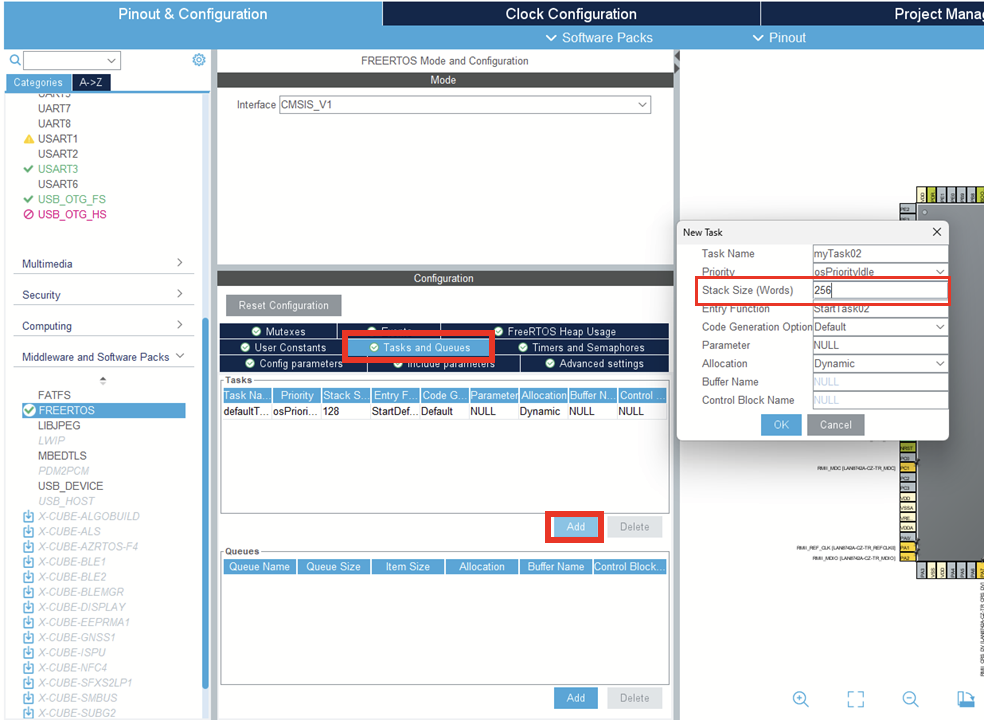Click download icon next to X-CUBE-ALGOBUILD
This screenshot has width=984, height=720.
[28, 516]
